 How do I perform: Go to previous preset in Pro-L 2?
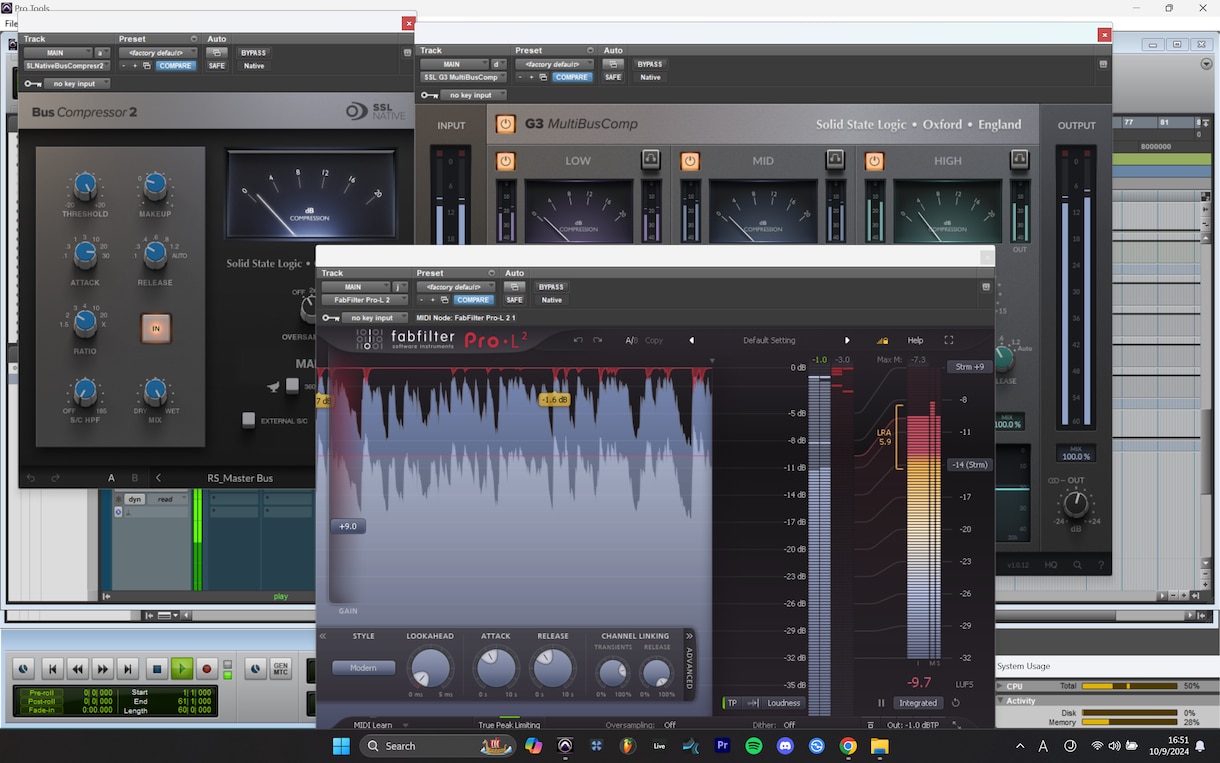coord(691,340)
